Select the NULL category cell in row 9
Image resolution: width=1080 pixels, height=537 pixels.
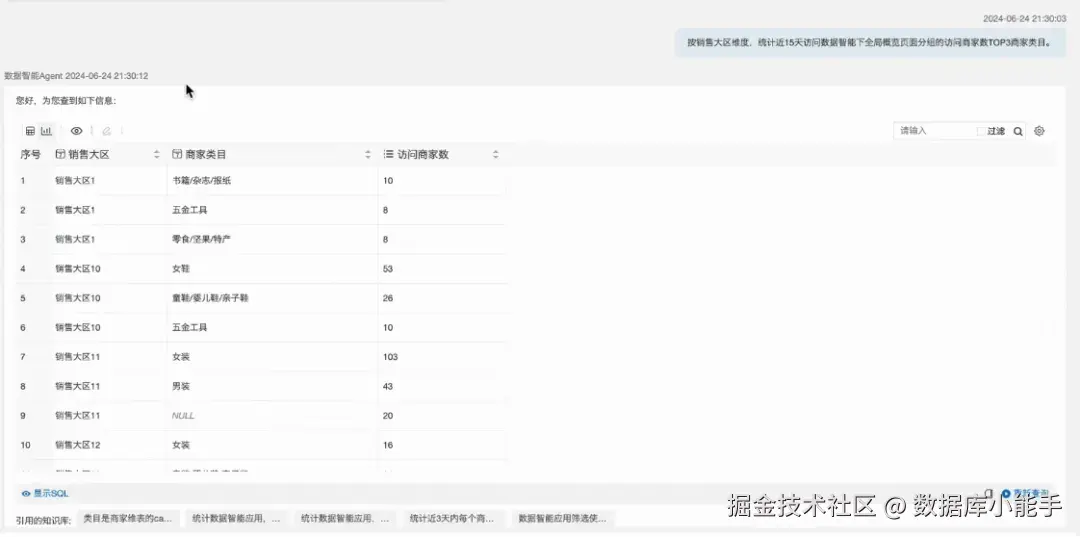[183, 416]
